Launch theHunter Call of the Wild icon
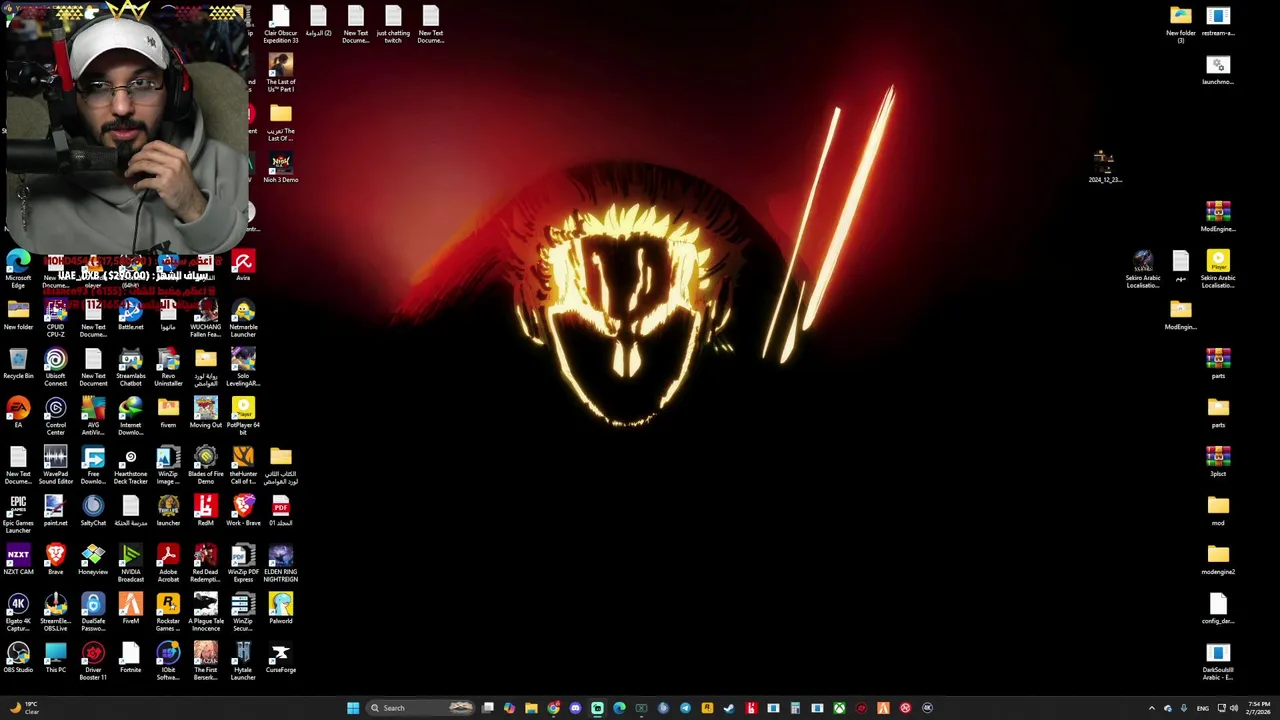Screen dimensions: 1280x720 pyautogui.click(x=243, y=466)
